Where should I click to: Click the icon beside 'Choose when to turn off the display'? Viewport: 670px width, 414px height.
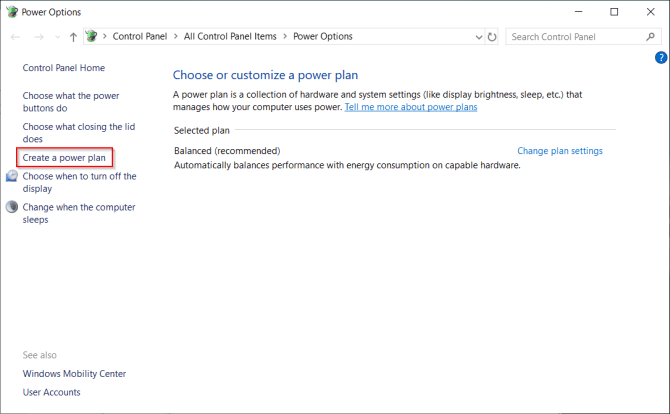12,176
